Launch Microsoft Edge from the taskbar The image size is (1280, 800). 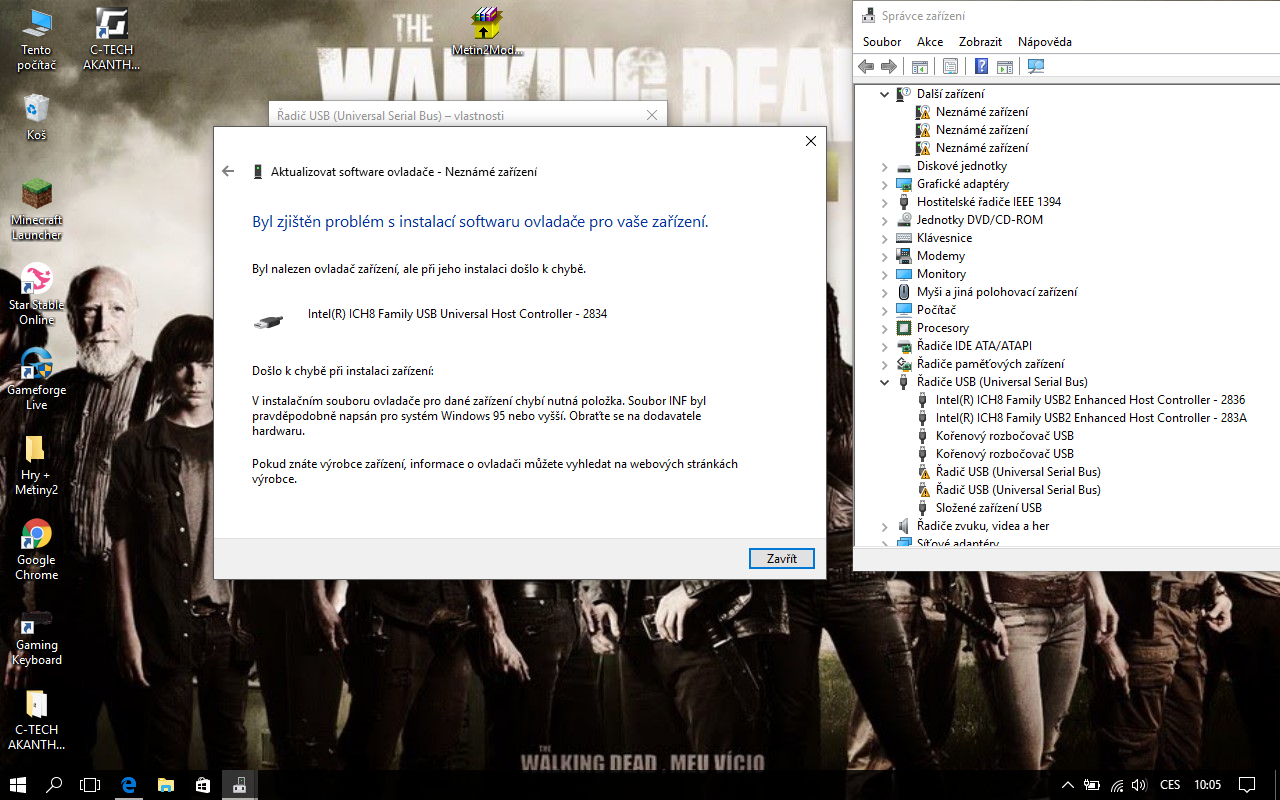click(128, 785)
